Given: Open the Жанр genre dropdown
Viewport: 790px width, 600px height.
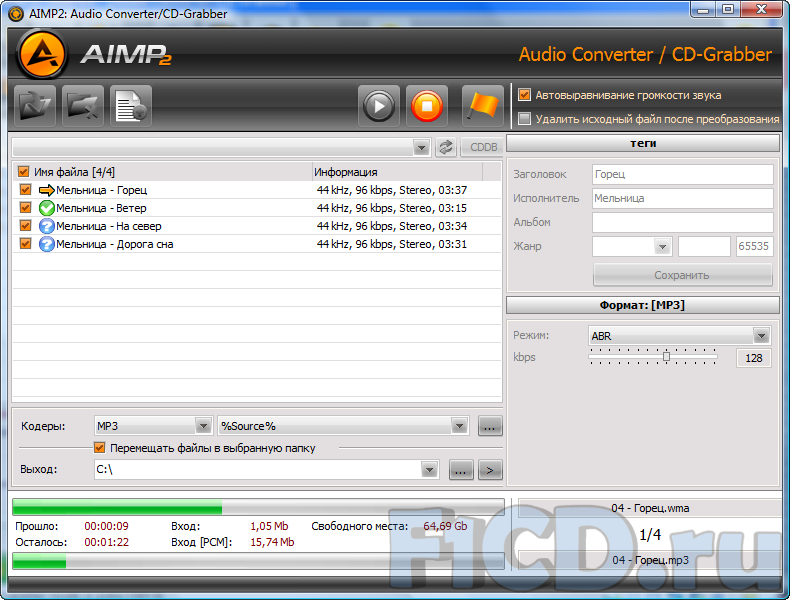Looking at the screenshot, I should click(663, 247).
